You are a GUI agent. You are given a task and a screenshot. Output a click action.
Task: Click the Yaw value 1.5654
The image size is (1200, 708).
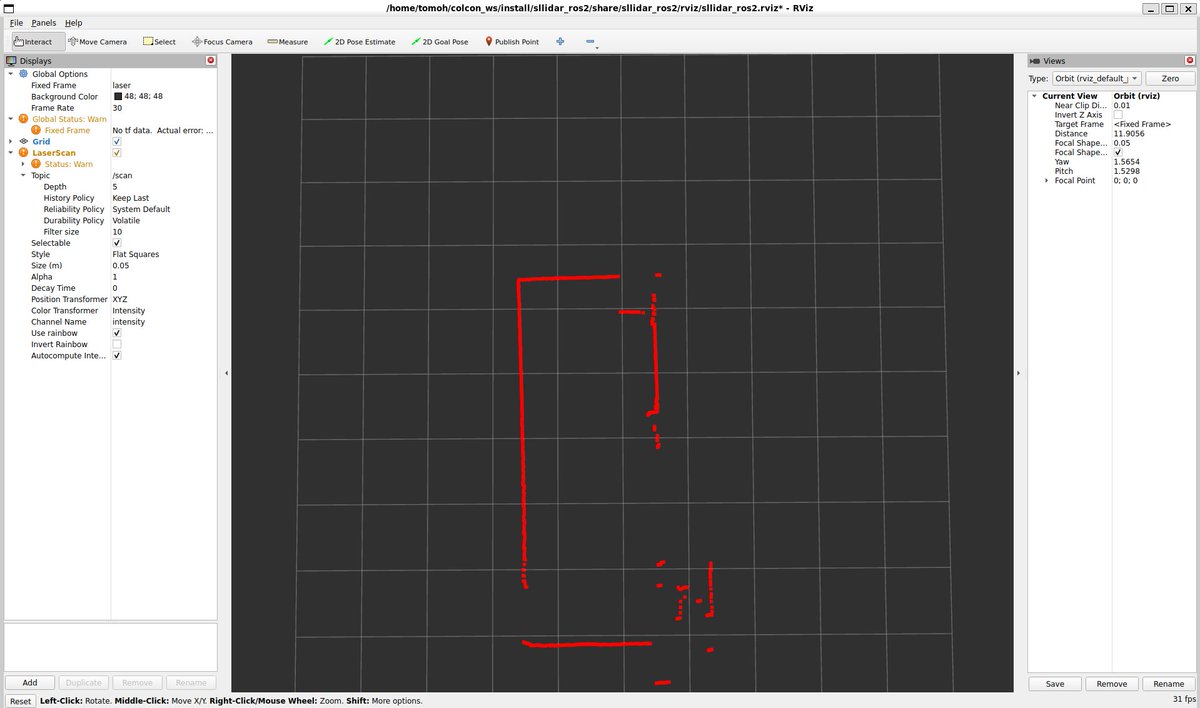(1126, 161)
